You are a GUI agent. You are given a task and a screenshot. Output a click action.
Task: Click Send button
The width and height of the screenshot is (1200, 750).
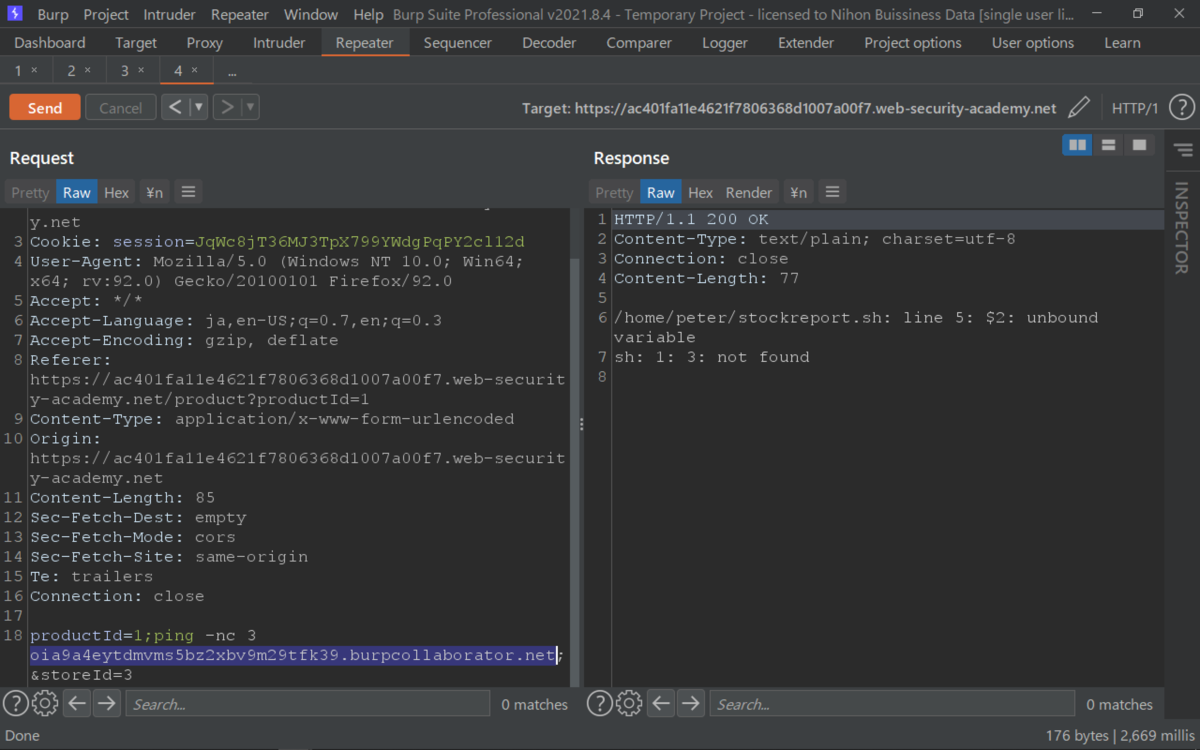point(45,108)
